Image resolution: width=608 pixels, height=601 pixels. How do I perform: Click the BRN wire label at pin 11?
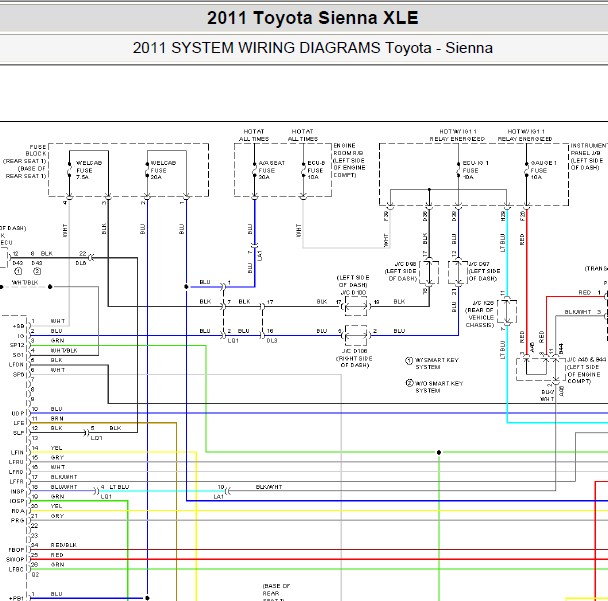[x=57, y=418]
